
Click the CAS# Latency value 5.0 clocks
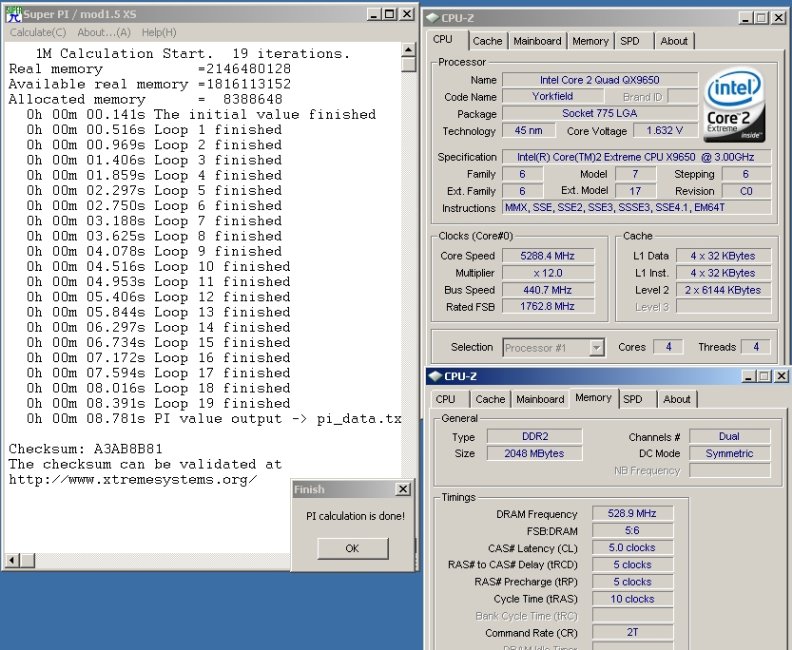pos(632,547)
